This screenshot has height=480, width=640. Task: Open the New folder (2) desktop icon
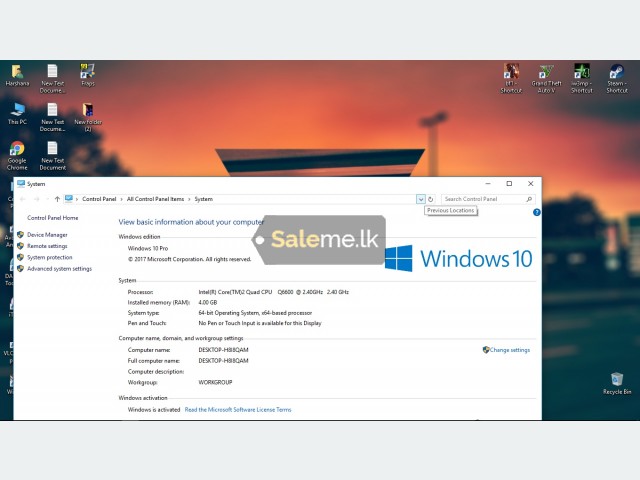pyautogui.click(x=88, y=118)
